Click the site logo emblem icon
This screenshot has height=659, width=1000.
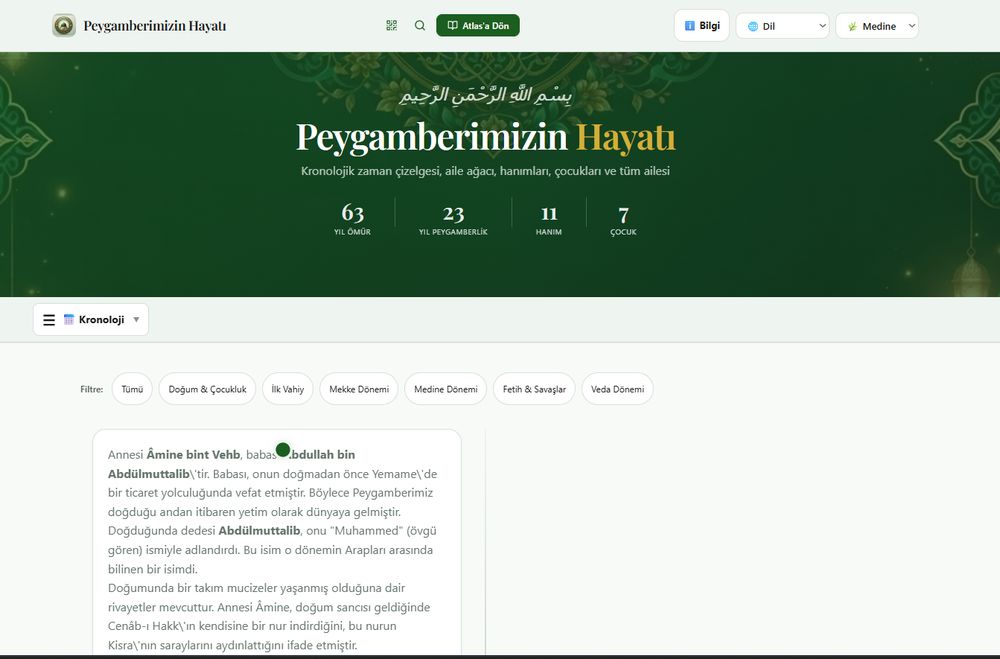pos(64,26)
